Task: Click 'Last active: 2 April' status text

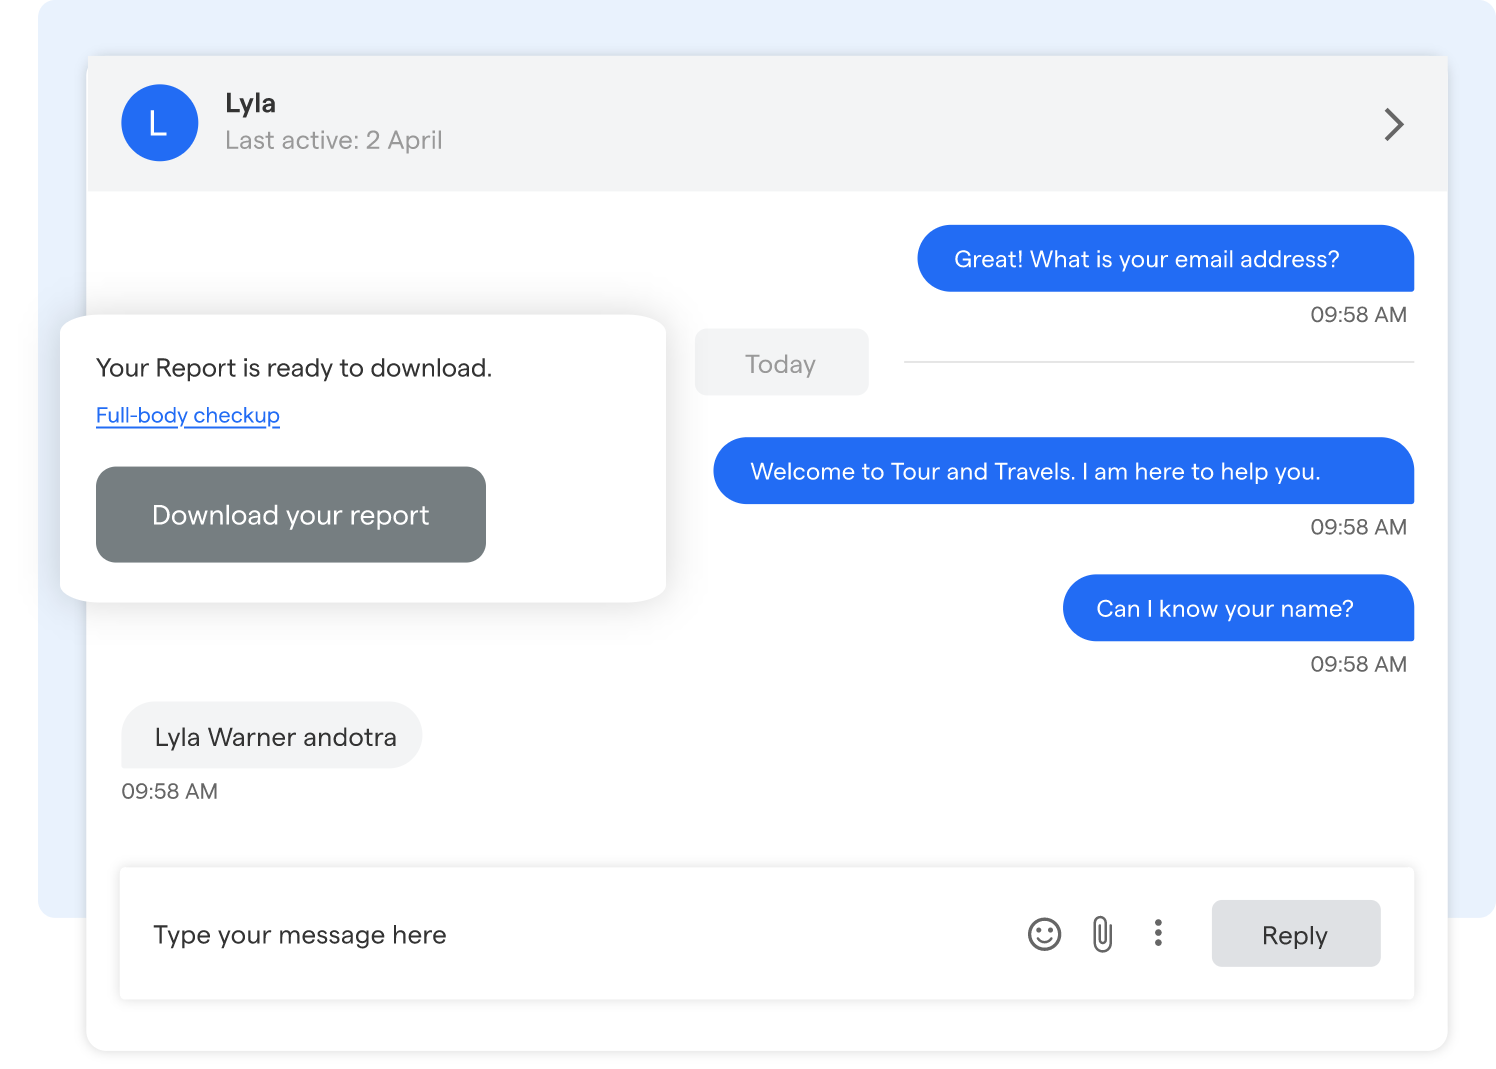Action: [x=334, y=140]
